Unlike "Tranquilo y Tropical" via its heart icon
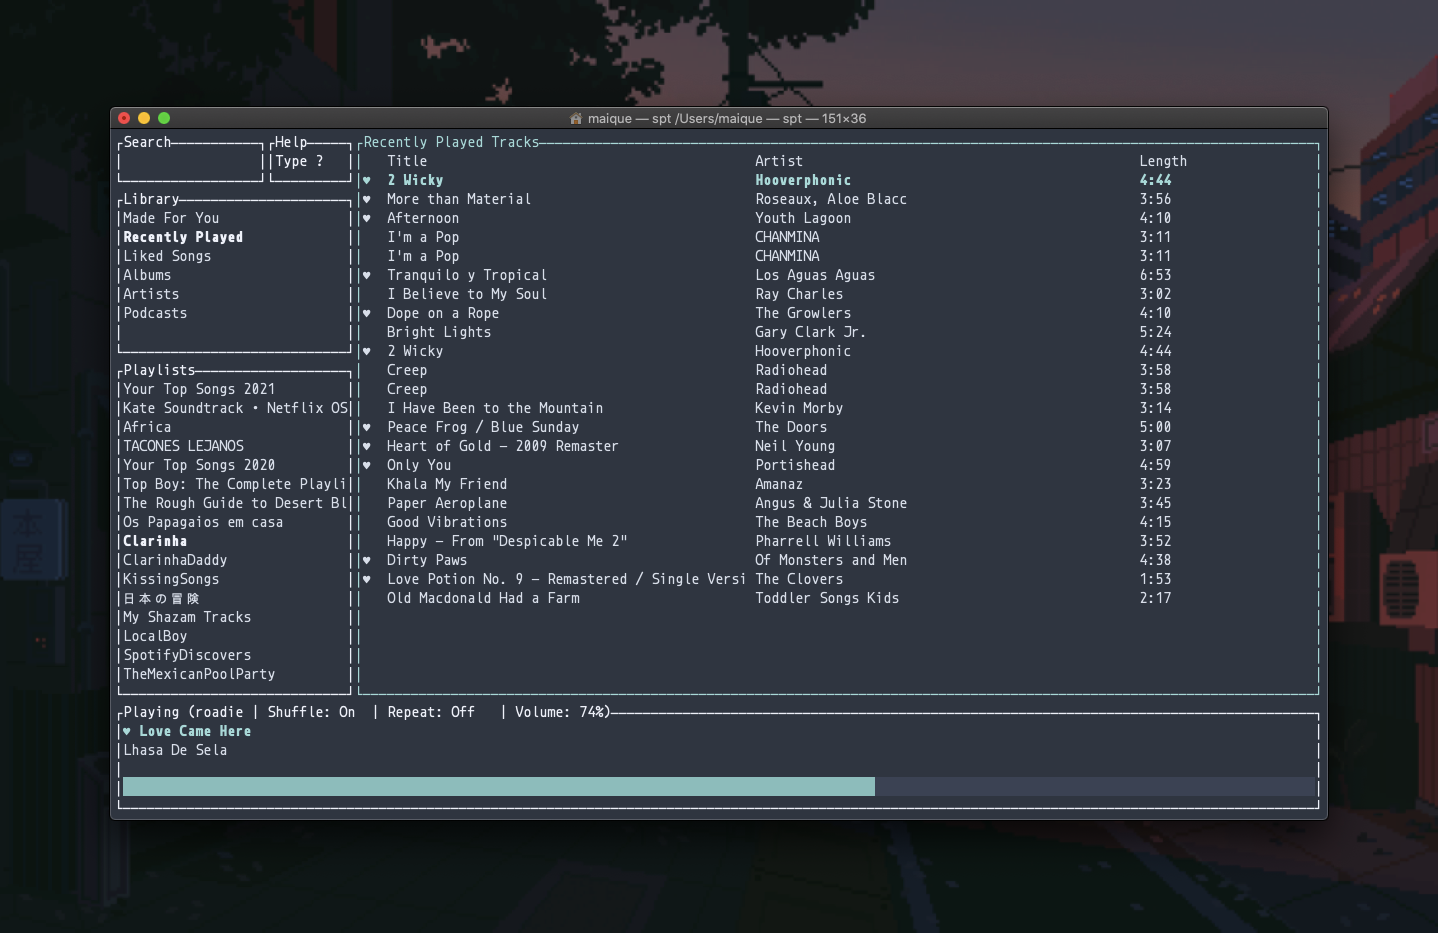The width and height of the screenshot is (1438, 933). pos(366,274)
